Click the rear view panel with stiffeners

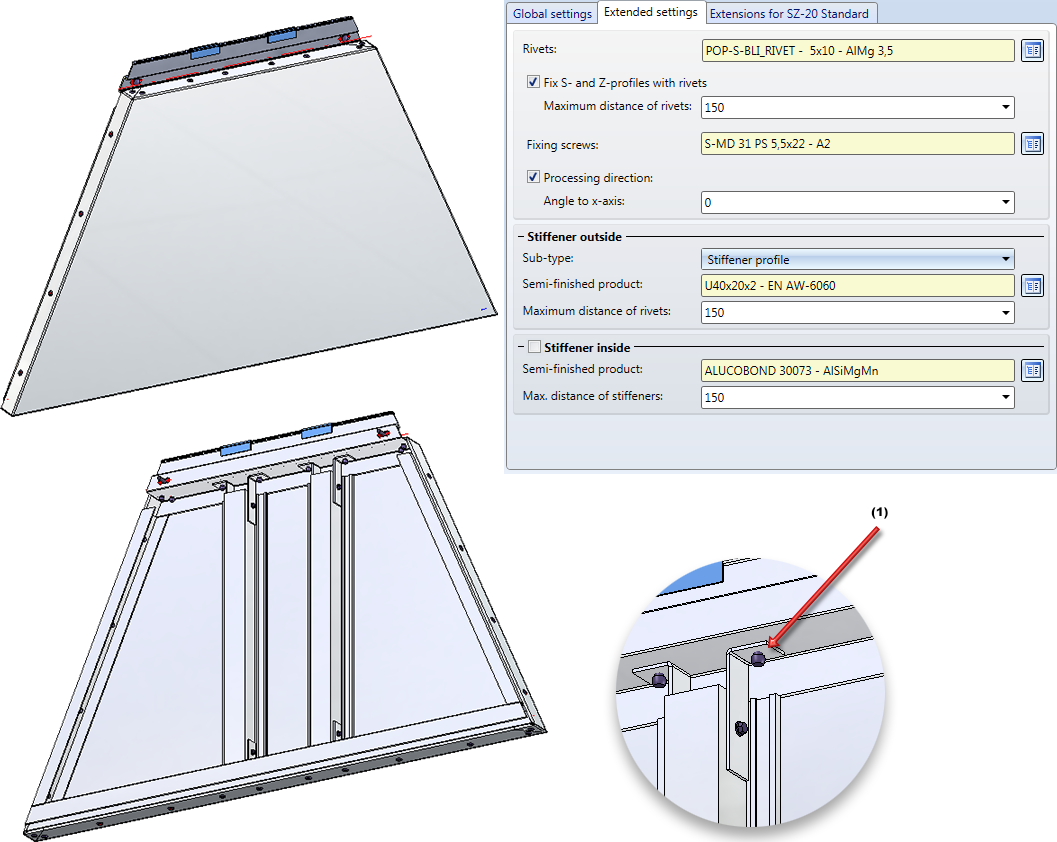click(283, 627)
